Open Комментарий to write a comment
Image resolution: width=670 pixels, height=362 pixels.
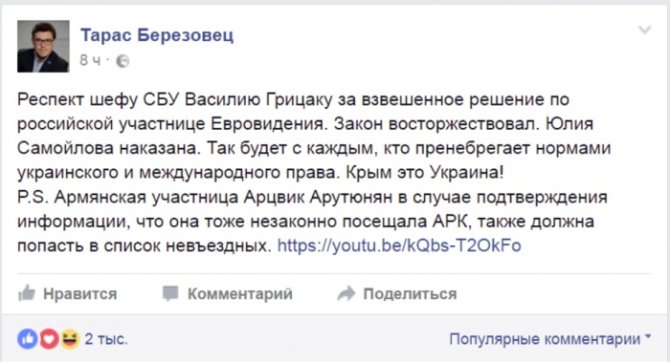pyautogui.click(x=227, y=294)
